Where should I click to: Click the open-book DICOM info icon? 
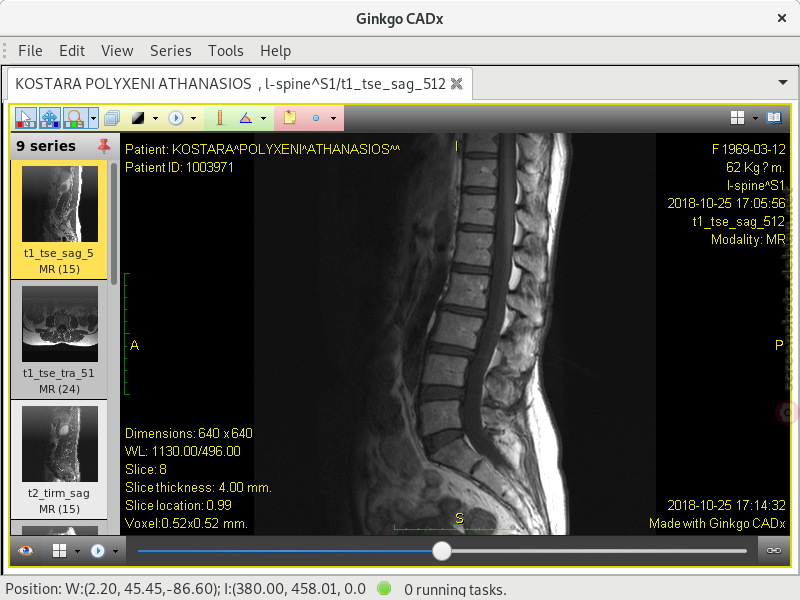click(773, 118)
